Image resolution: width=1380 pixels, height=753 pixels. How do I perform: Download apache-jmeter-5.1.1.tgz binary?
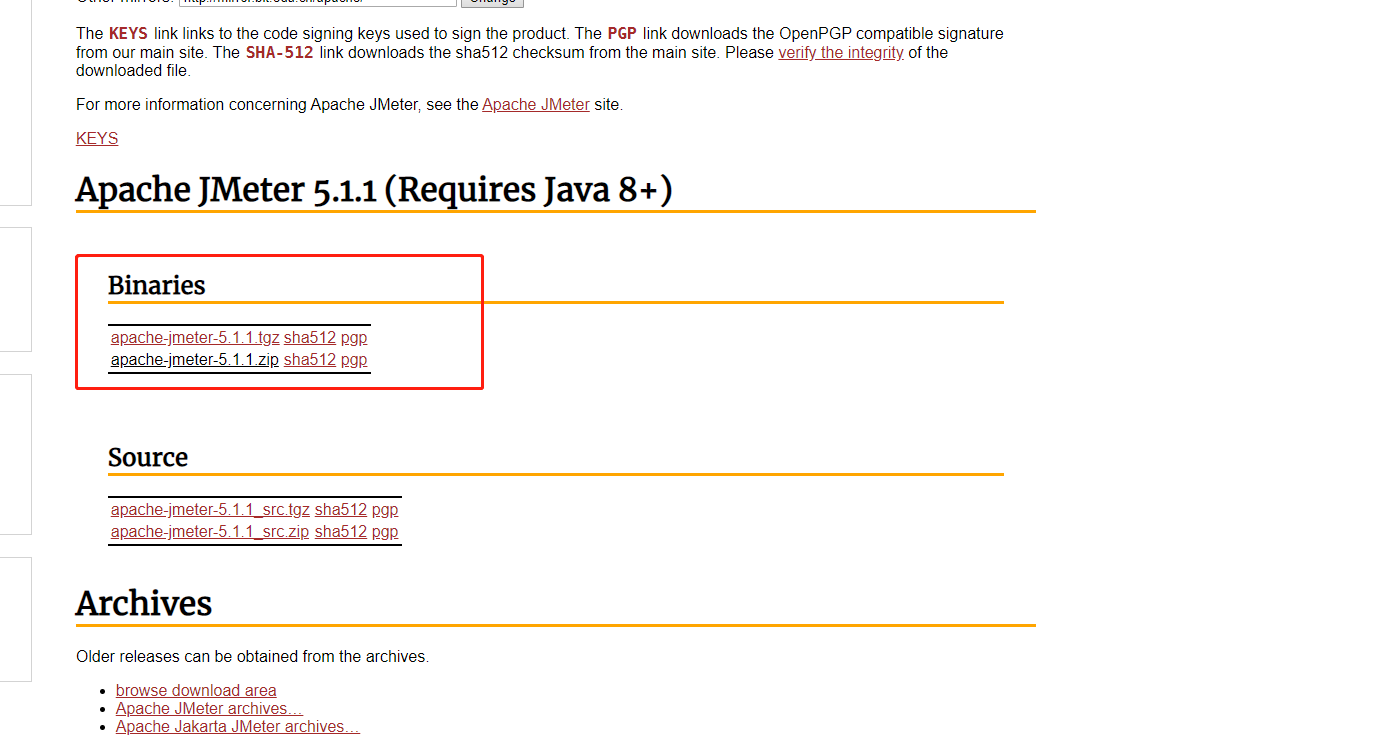coord(195,337)
